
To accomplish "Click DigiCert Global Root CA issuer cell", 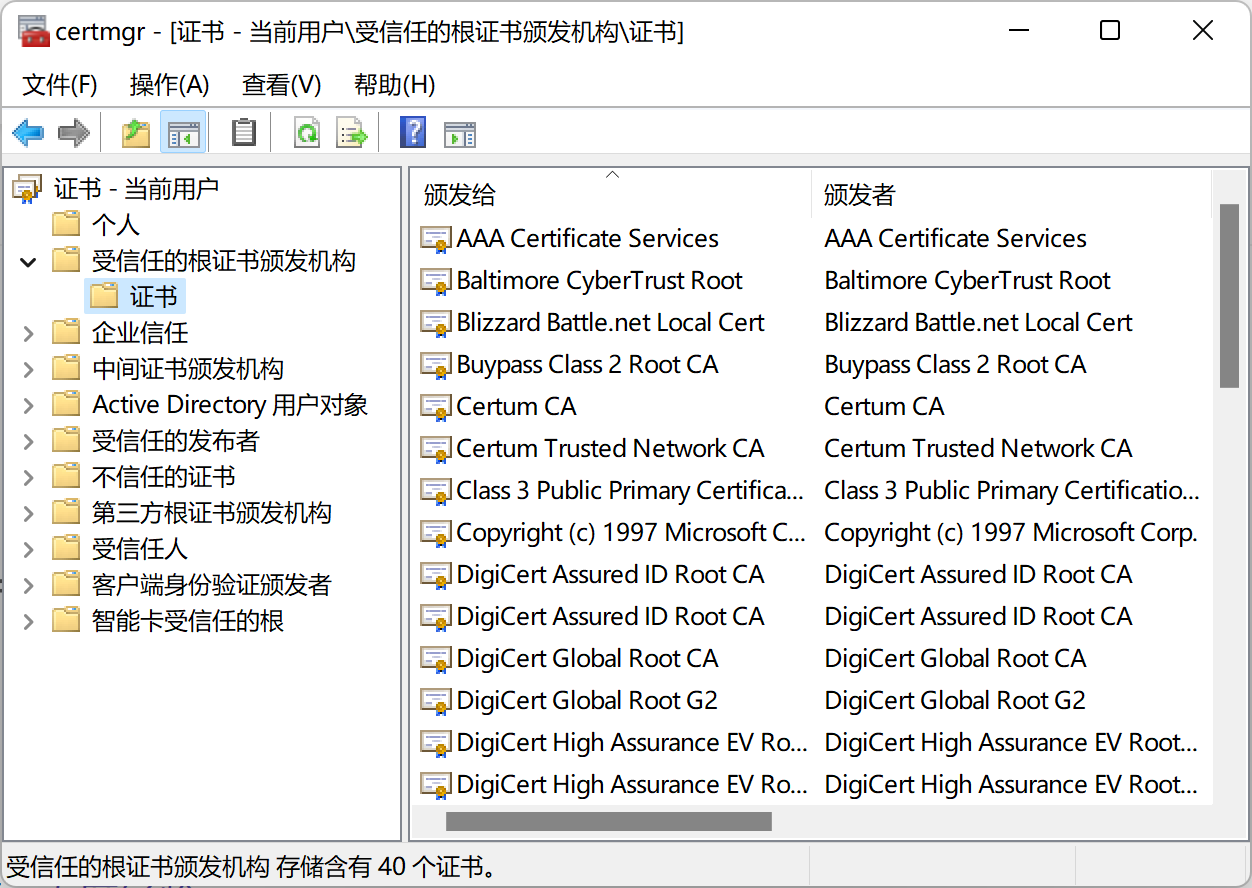I will (x=955, y=659).
